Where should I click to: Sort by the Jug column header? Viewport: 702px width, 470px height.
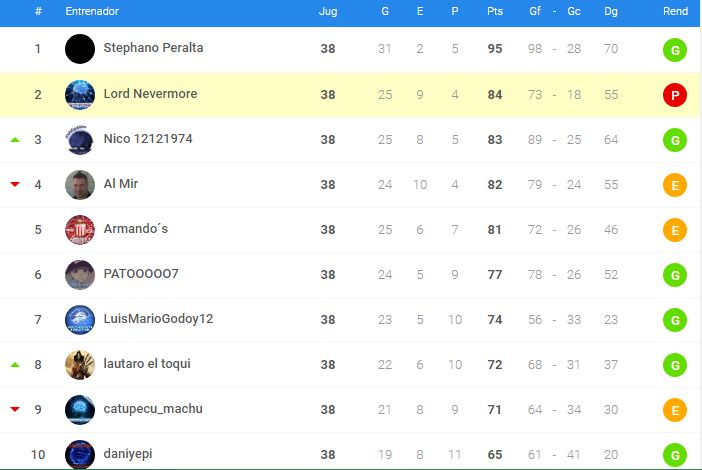[x=328, y=11]
